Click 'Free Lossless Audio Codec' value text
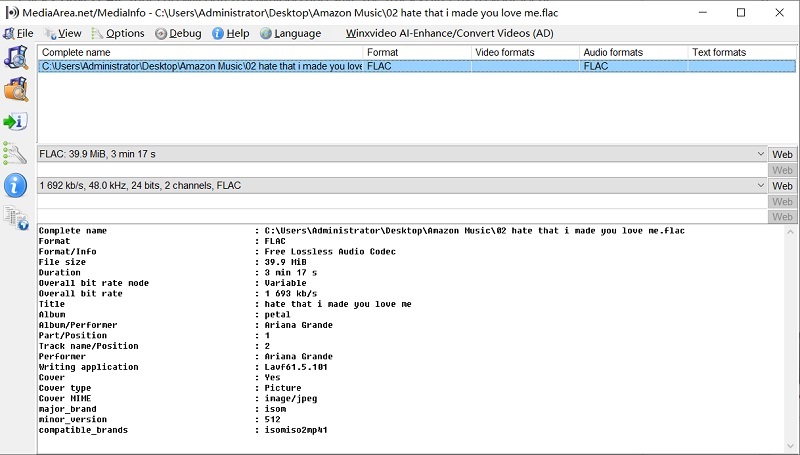The height and width of the screenshot is (455, 800). click(x=330, y=251)
